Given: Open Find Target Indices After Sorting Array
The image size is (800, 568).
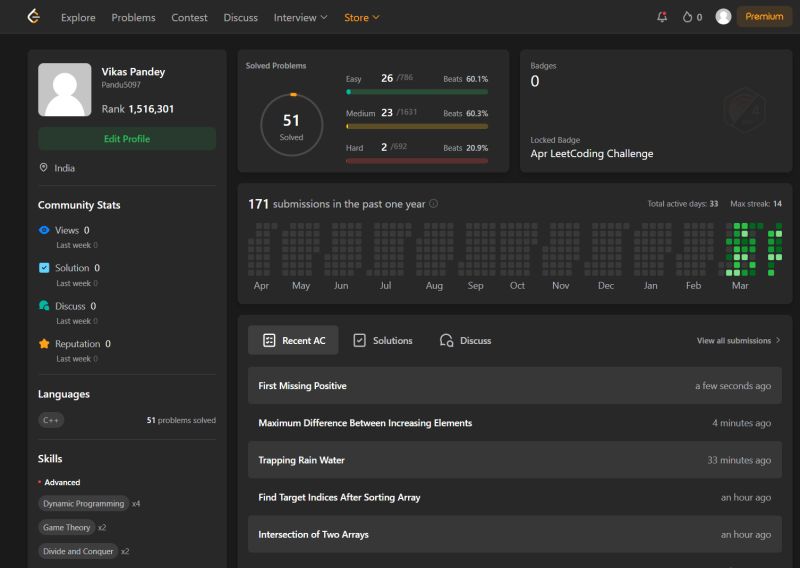Looking at the screenshot, I should 515,498.
